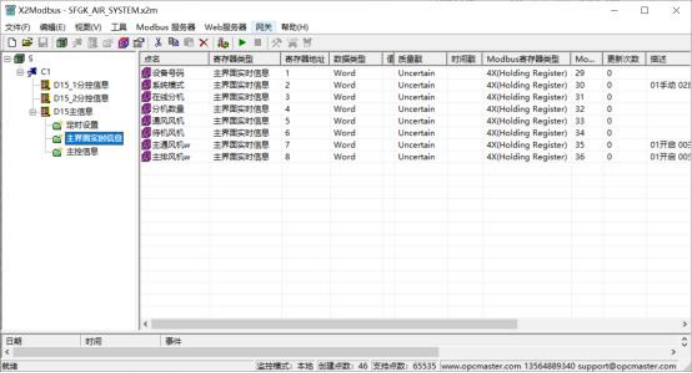This screenshot has height=373, width=692.
Task: Open the Modbus server menu
Action: (x=165, y=27)
